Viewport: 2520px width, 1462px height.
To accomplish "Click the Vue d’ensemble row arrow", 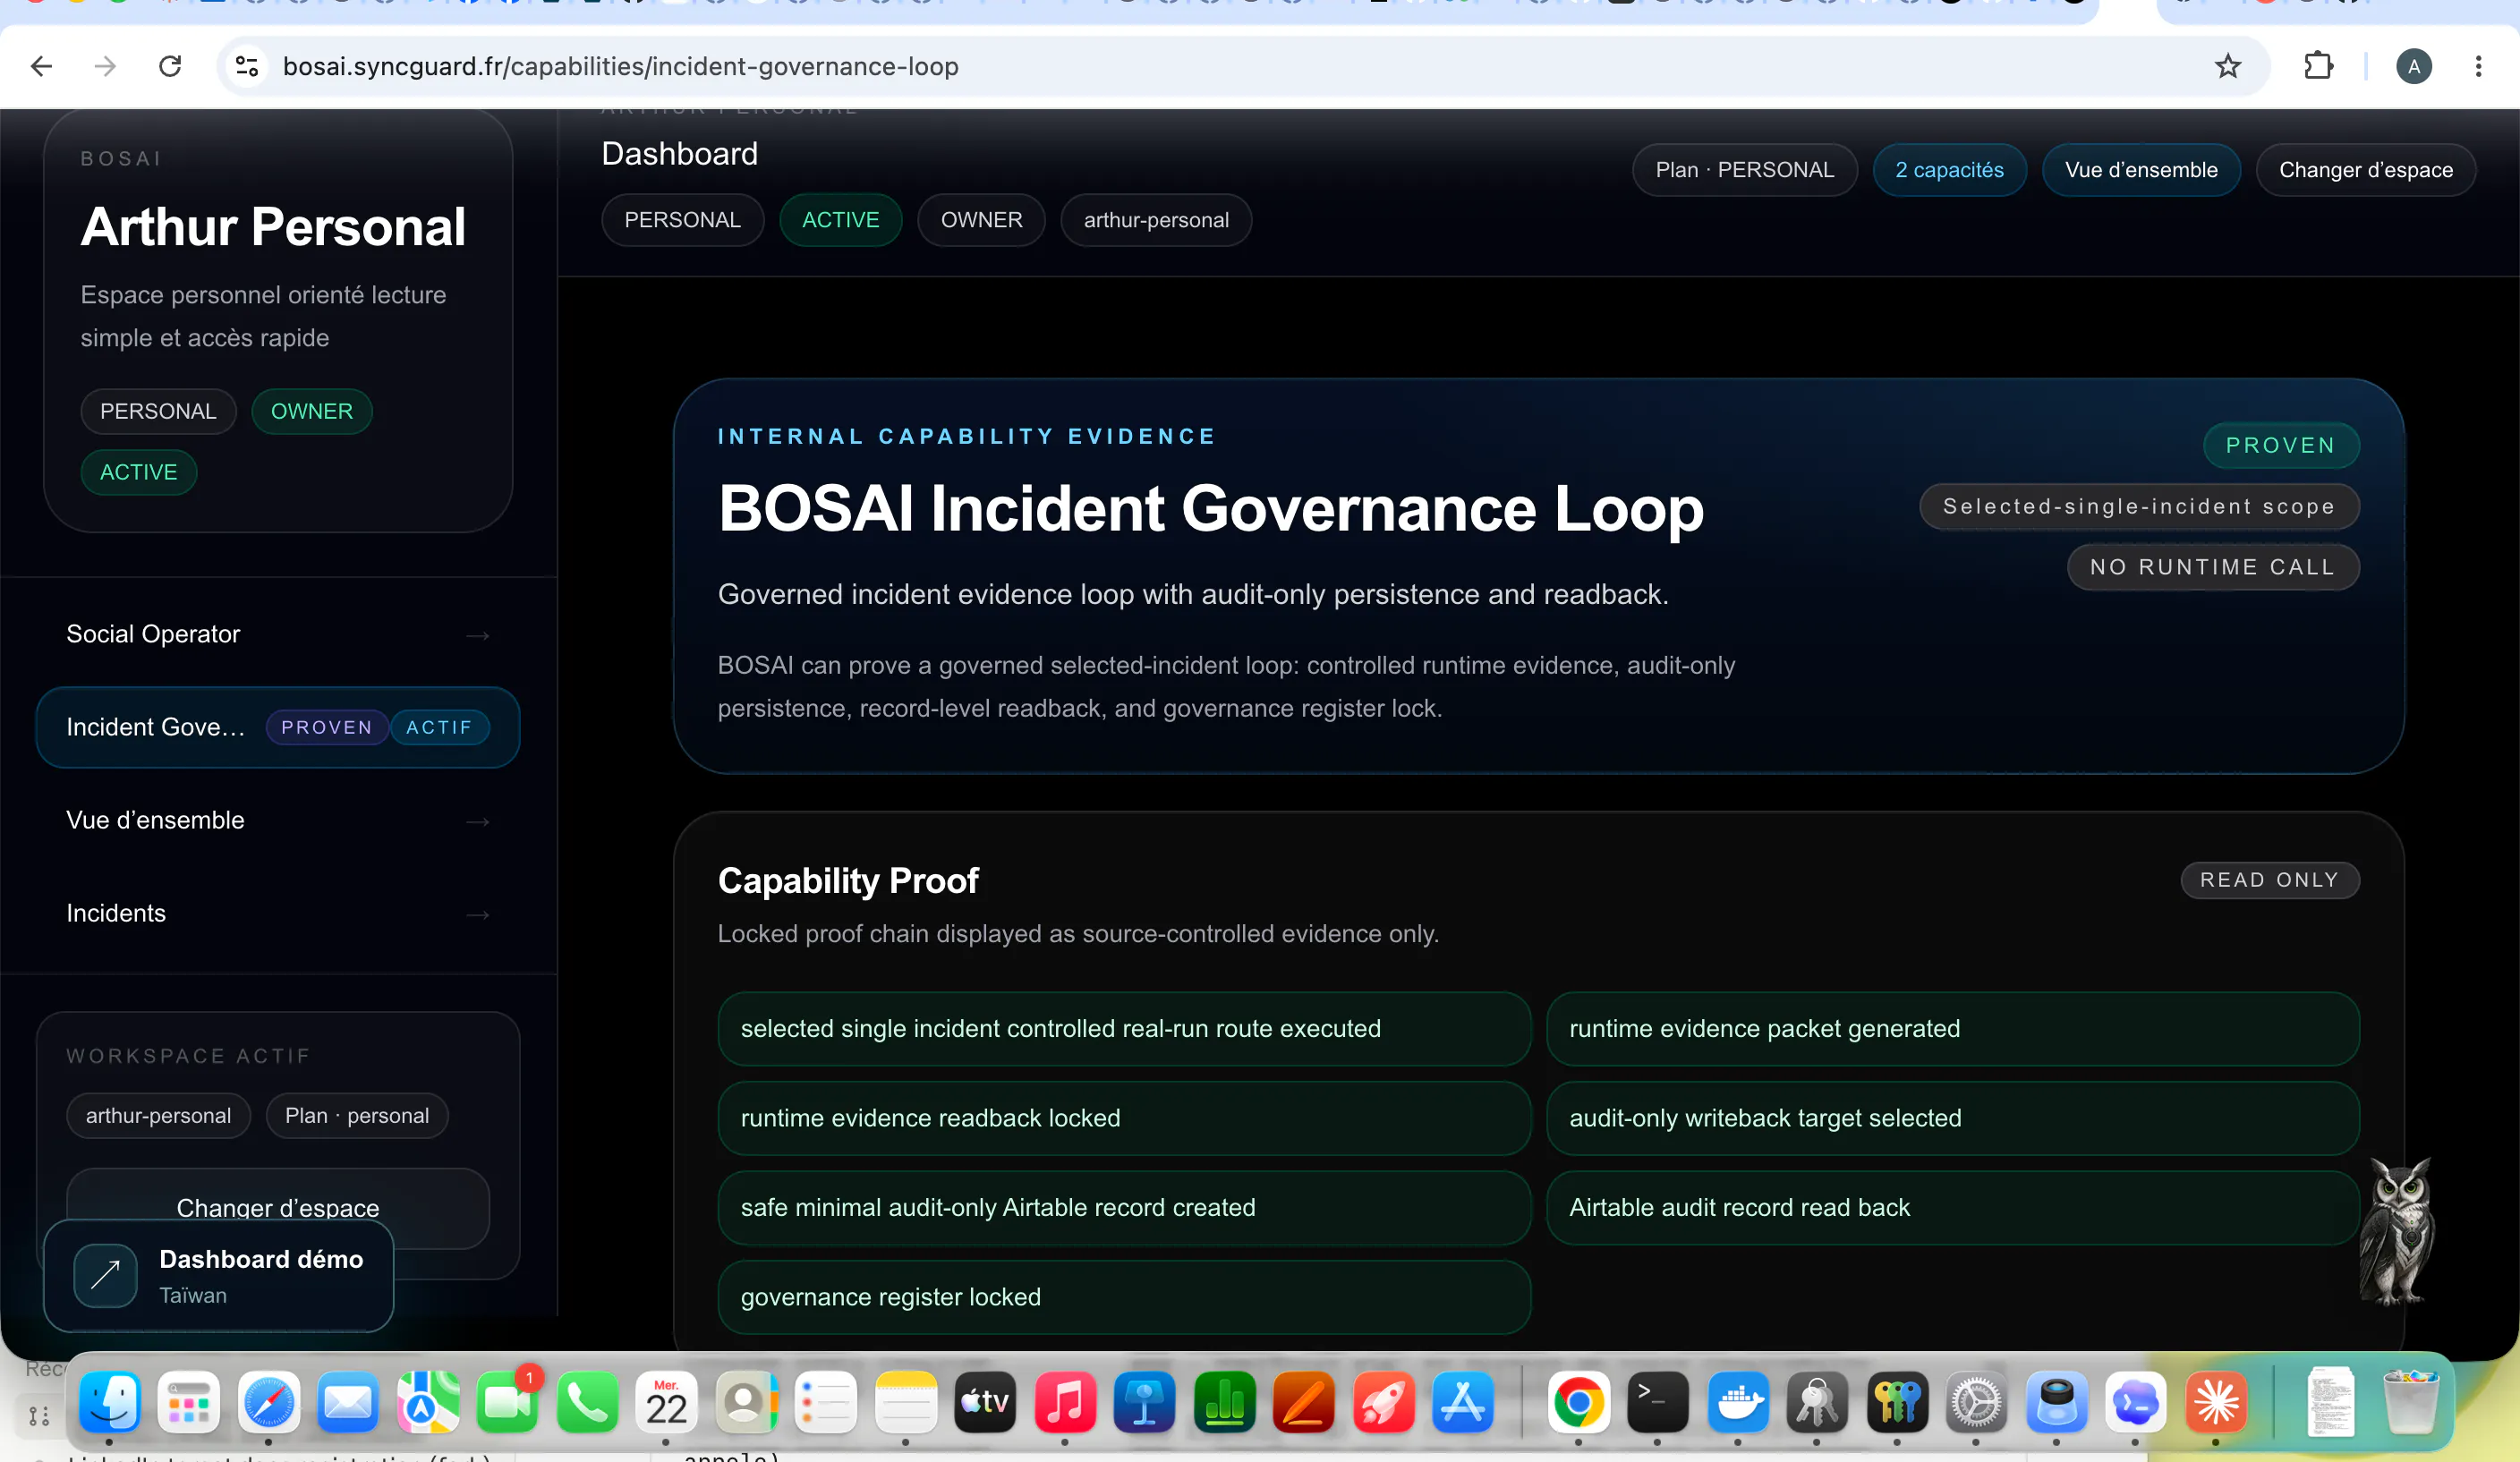I will (478, 821).
